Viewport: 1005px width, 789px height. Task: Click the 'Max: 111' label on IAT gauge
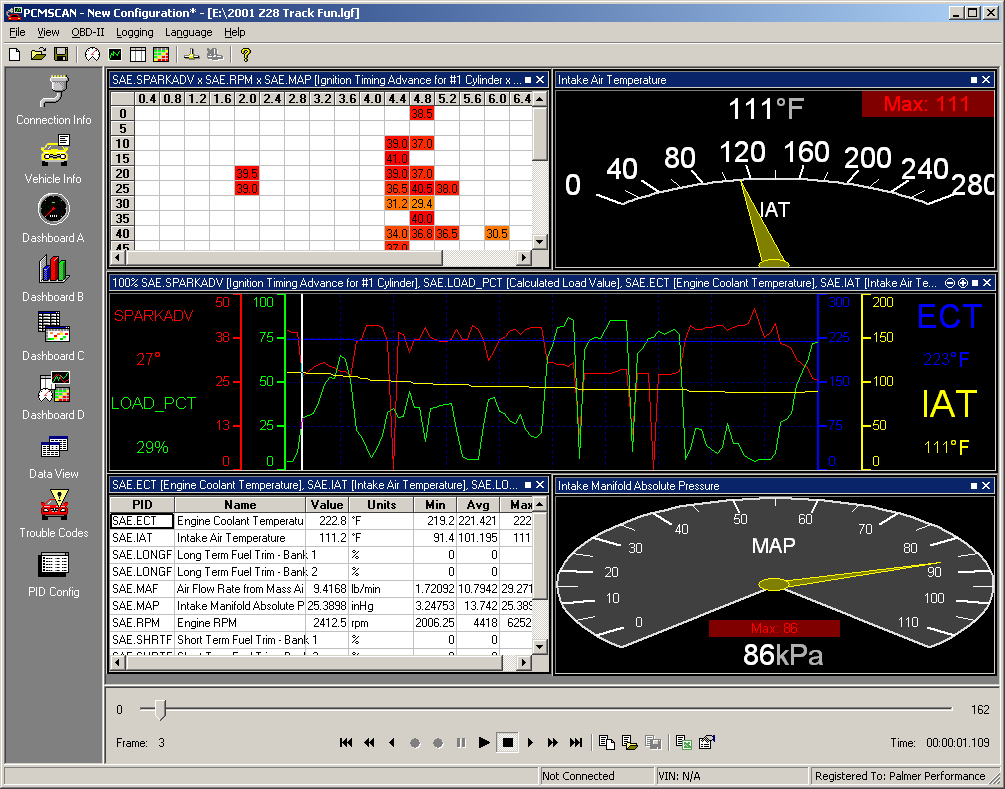pyautogui.click(x=927, y=104)
